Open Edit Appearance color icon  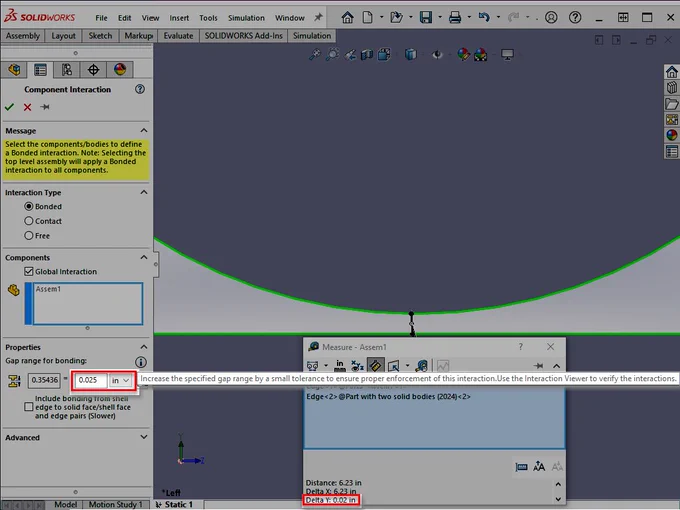pyautogui.click(x=463, y=55)
